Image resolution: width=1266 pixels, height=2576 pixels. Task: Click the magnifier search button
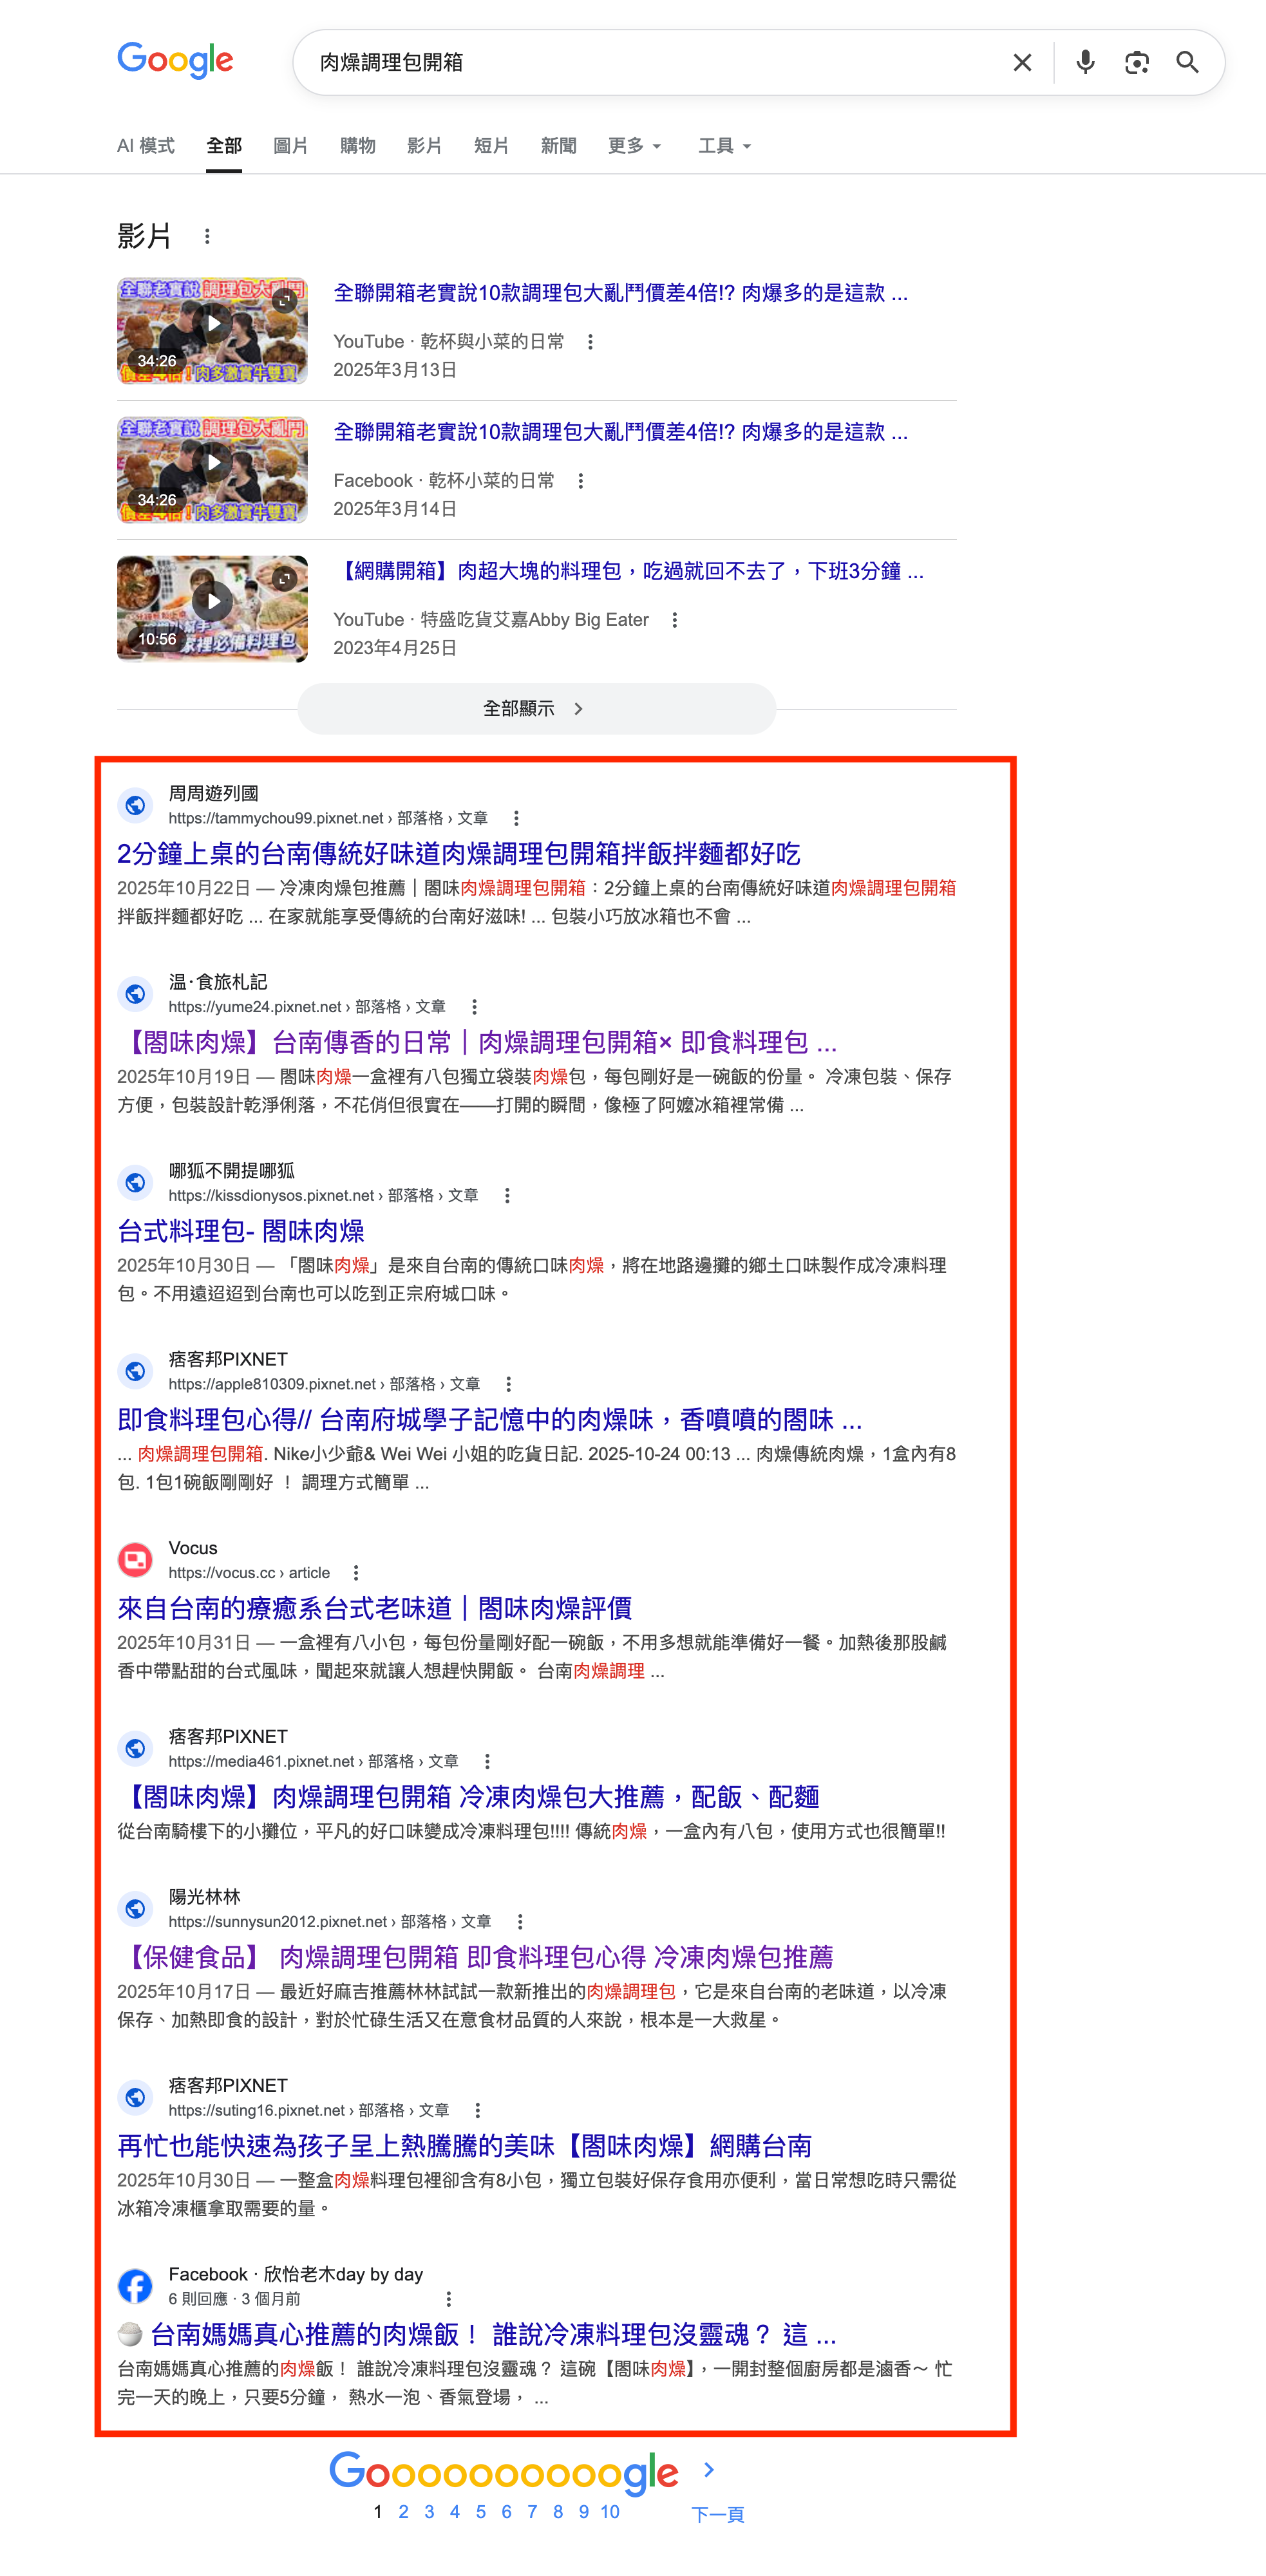click(1187, 63)
